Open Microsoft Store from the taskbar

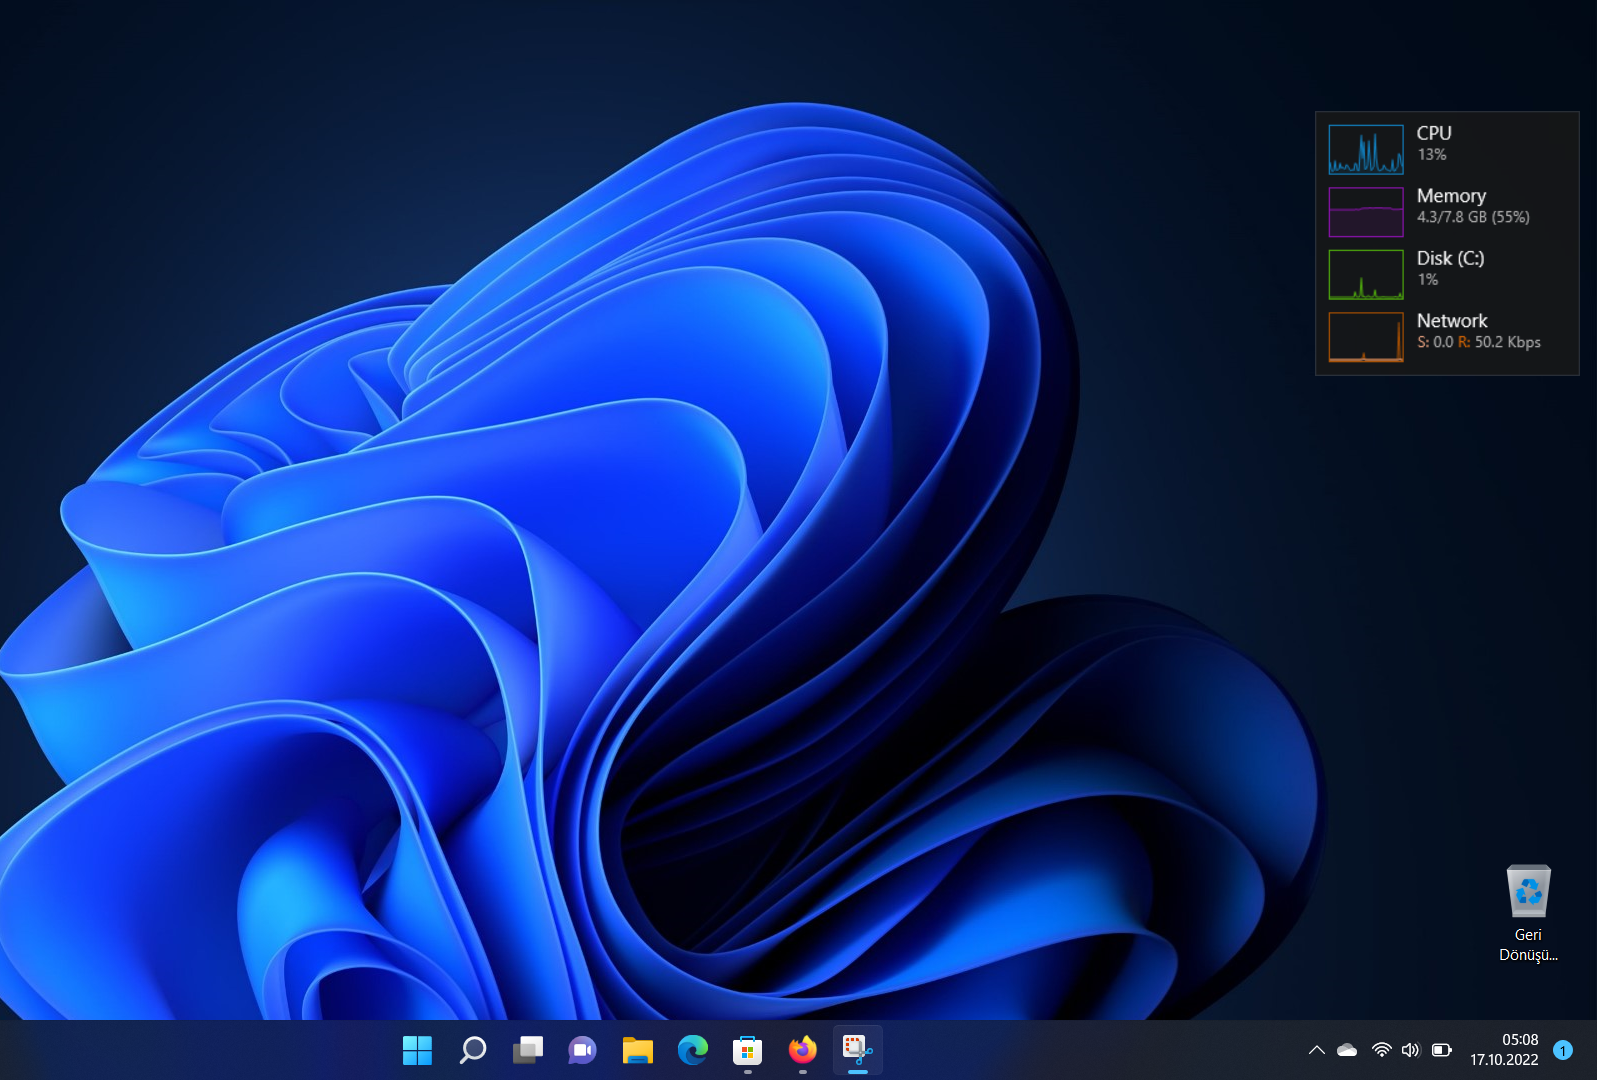pyautogui.click(x=747, y=1050)
